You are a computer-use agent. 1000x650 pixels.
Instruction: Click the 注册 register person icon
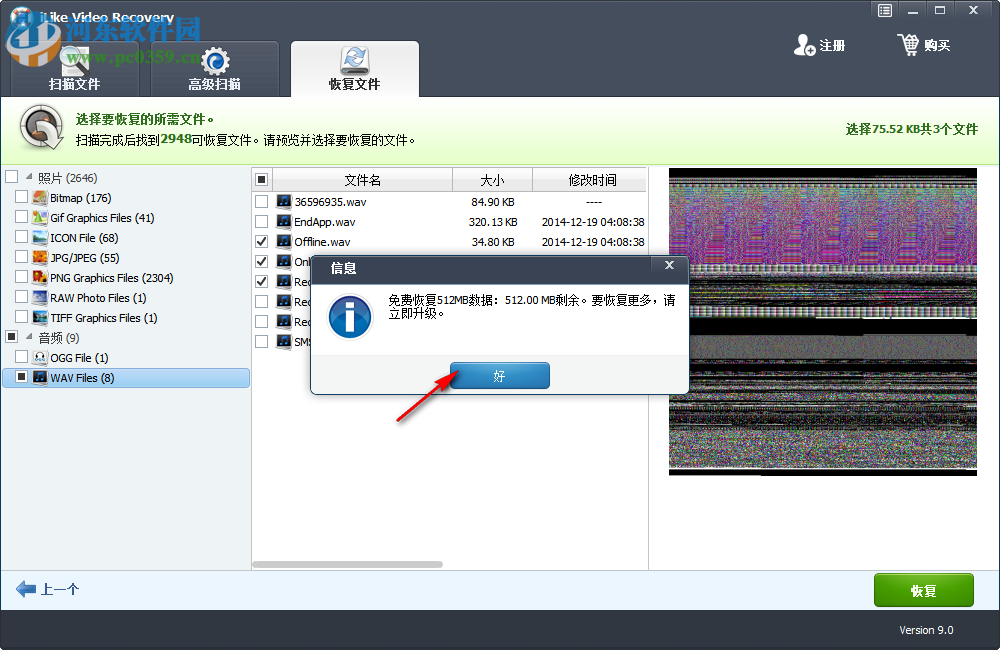pyautogui.click(x=806, y=44)
